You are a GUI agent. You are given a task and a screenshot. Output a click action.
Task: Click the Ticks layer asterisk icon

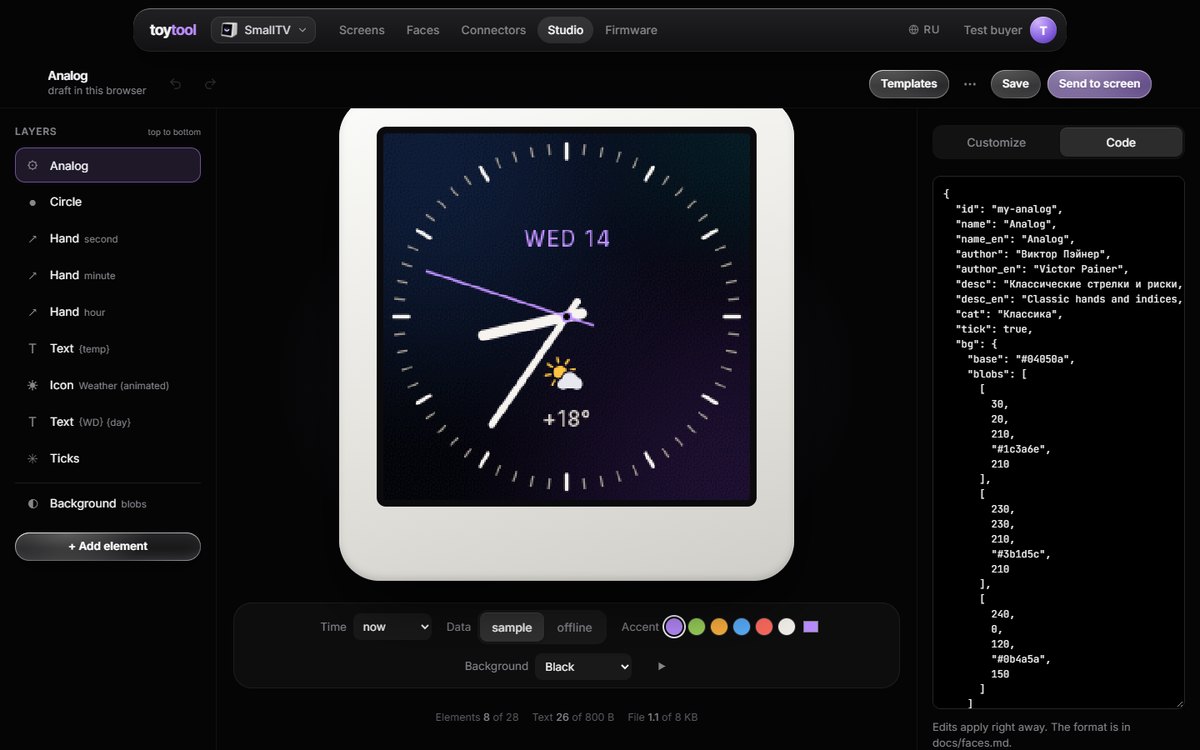pos(33,458)
